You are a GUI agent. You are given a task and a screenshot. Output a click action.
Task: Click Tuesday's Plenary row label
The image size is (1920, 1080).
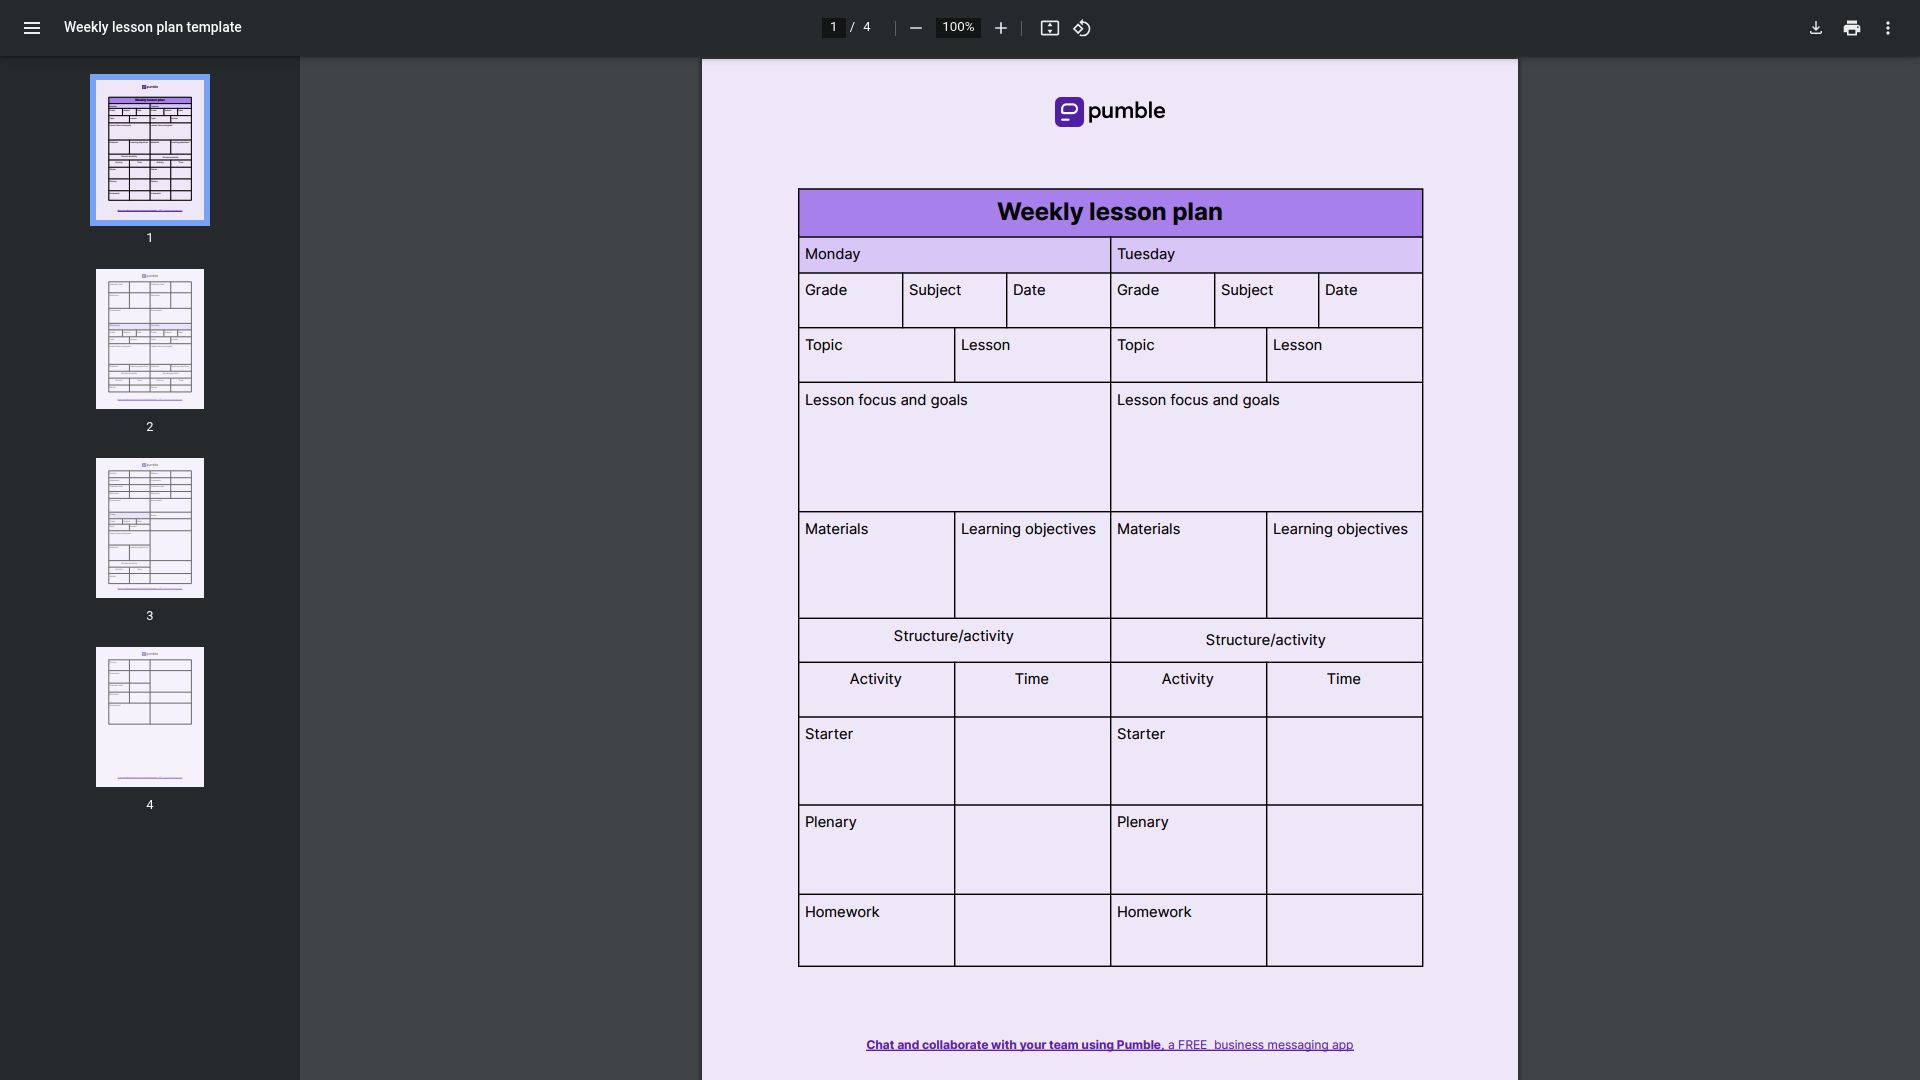click(x=1143, y=822)
